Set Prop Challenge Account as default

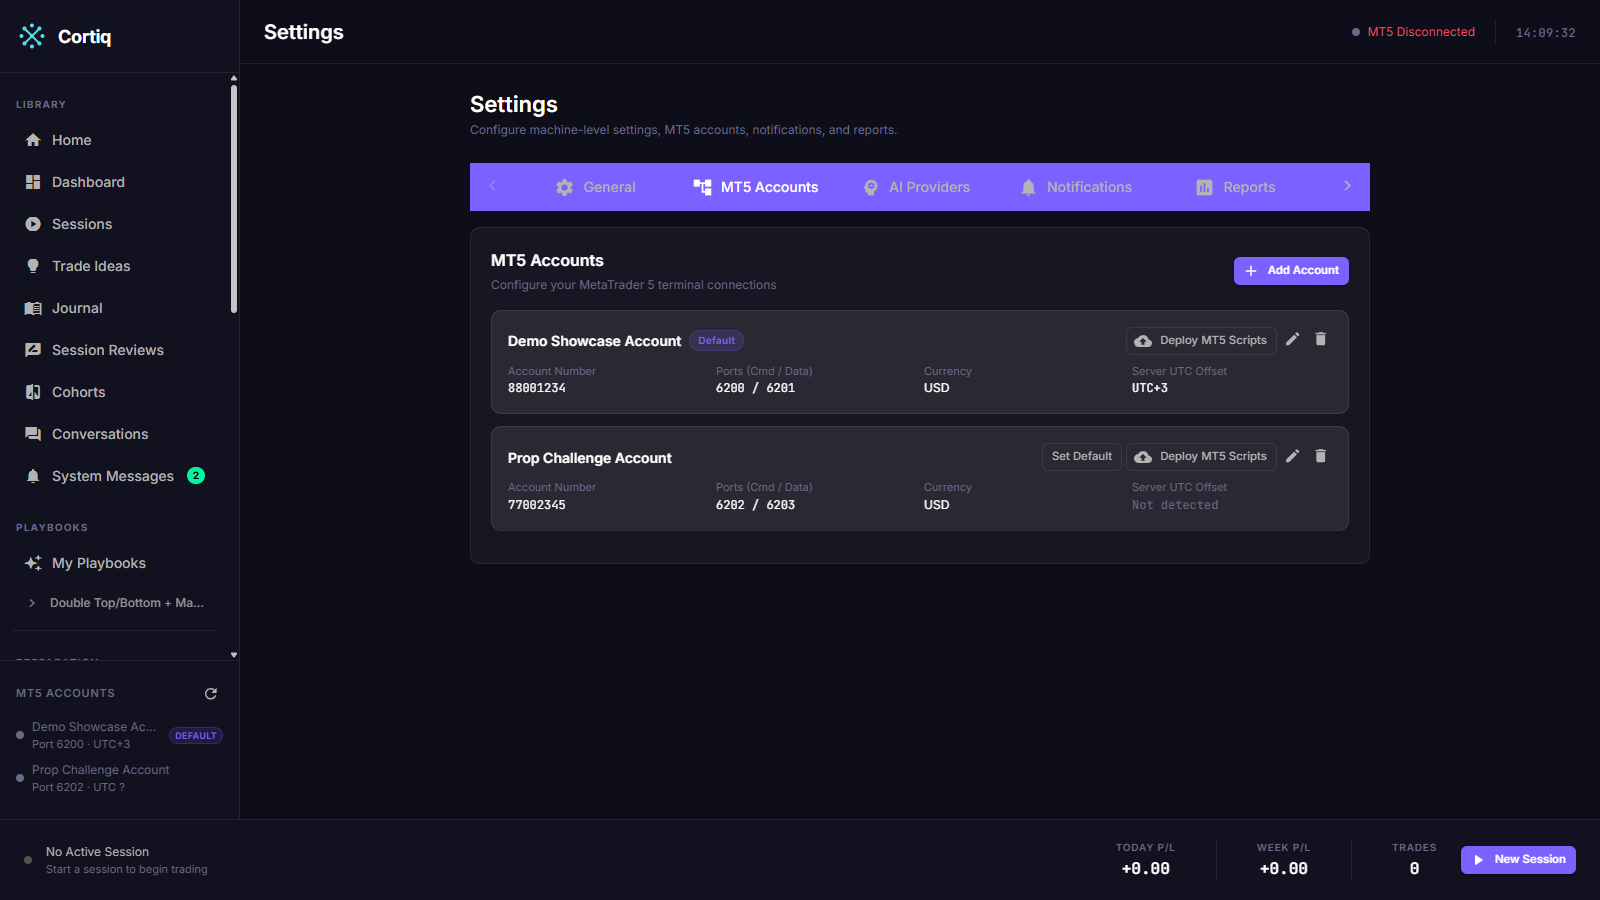coord(1082,457)
